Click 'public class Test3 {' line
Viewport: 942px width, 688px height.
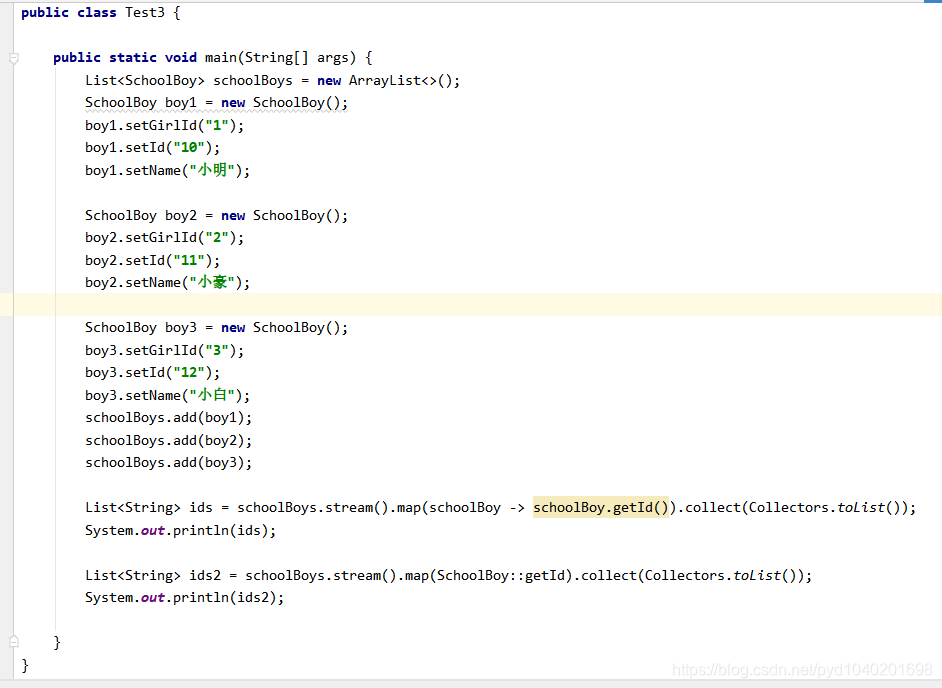pos(100,13)
